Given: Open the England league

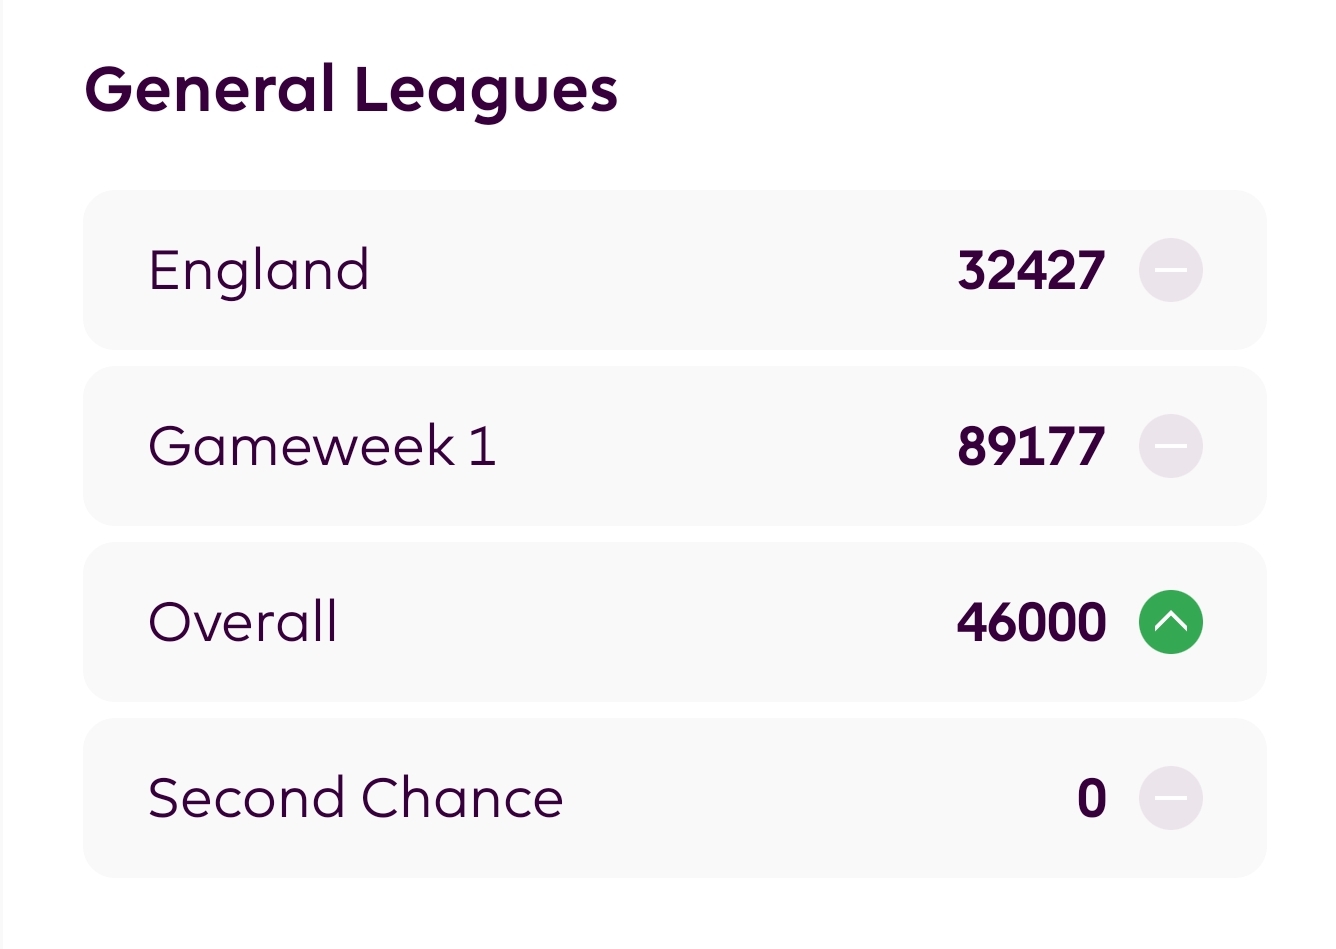Looking at the screenshot, I should (258, 271).
